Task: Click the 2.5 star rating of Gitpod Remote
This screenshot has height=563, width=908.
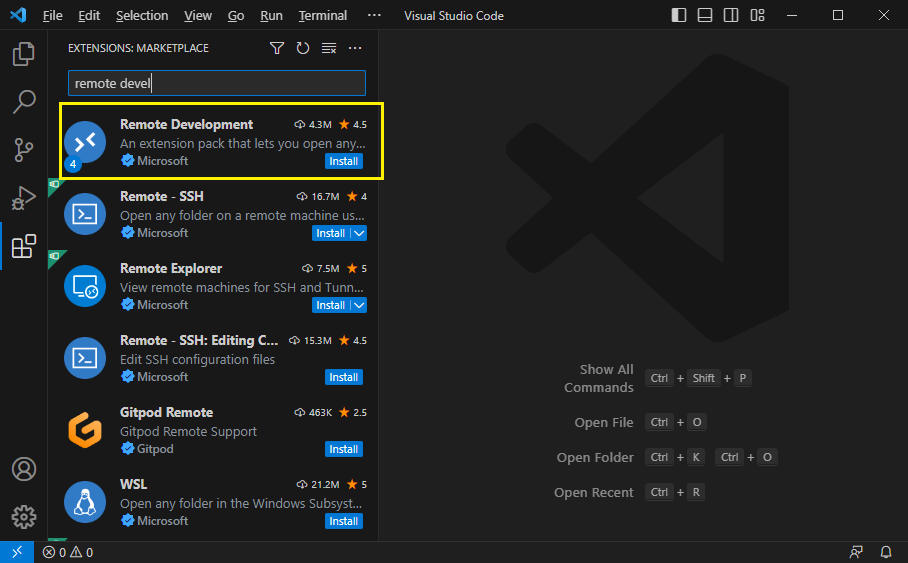Action: tap(353, 412)
